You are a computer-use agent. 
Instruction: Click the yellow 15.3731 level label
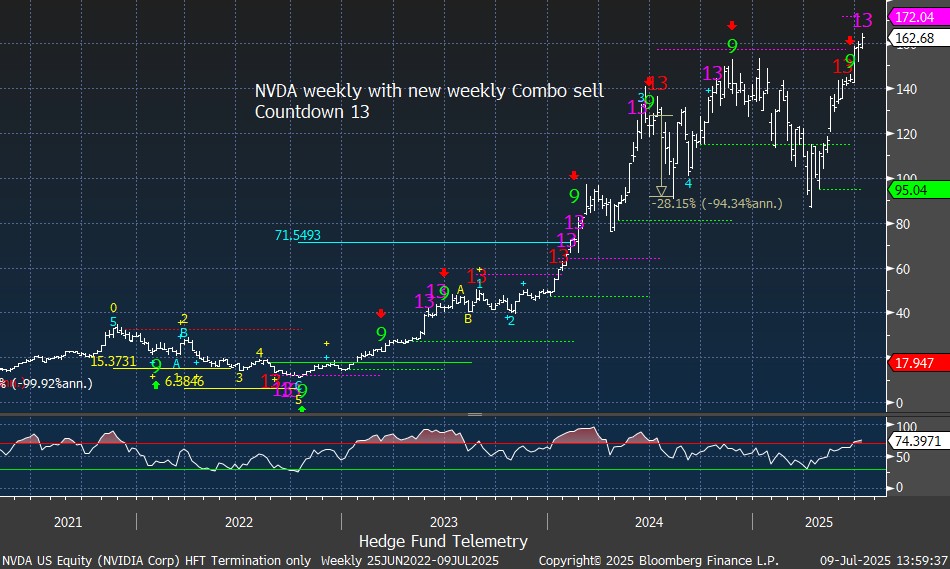click(112, 362)
